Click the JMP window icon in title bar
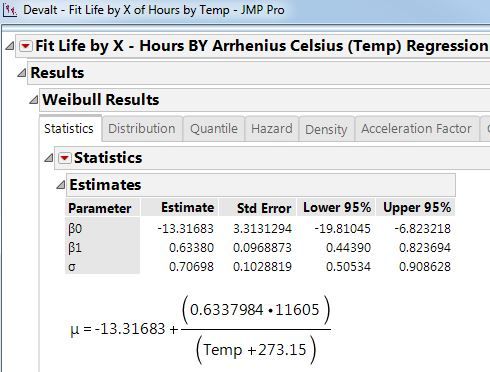Screen dimensions: 490x372 [x=9, y=11]
